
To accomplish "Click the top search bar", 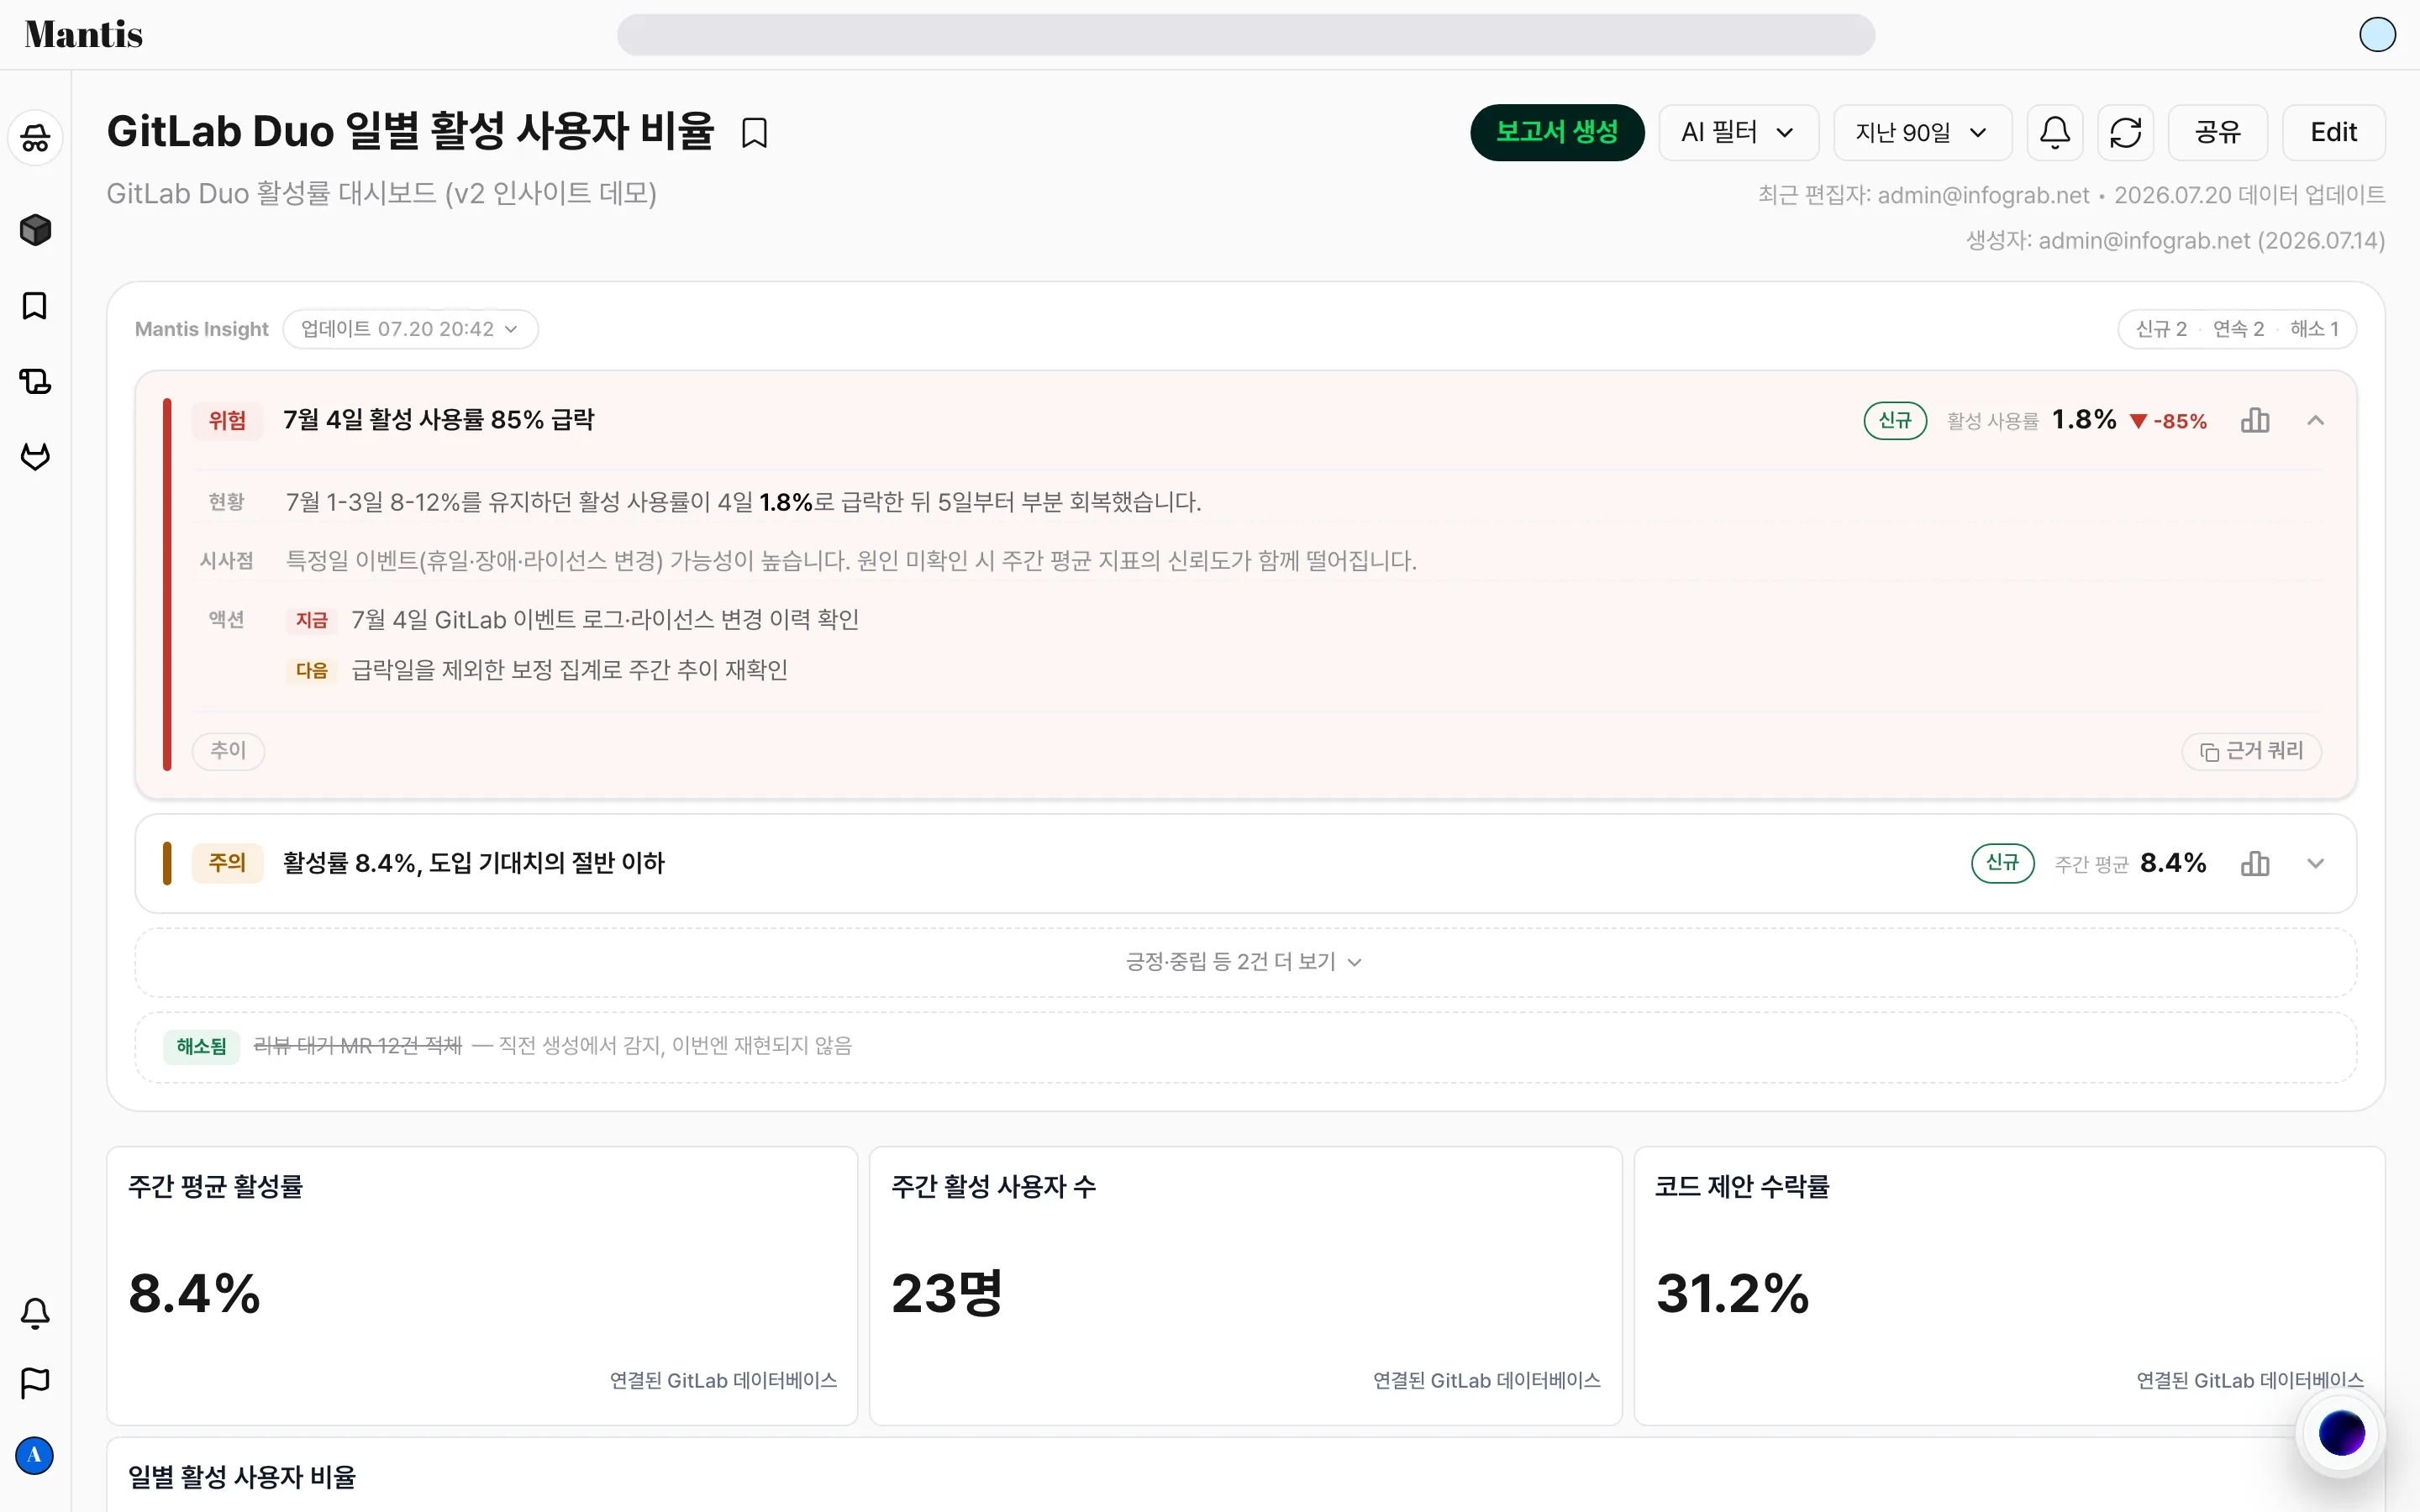I will click(1245, 35).
